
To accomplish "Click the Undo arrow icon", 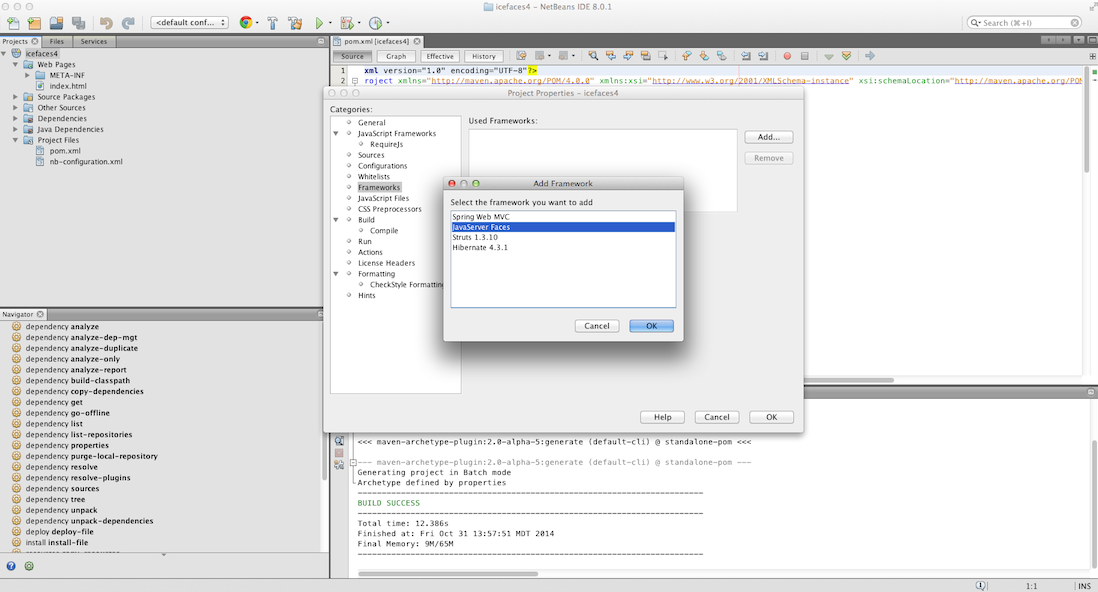I will (106, 22).
